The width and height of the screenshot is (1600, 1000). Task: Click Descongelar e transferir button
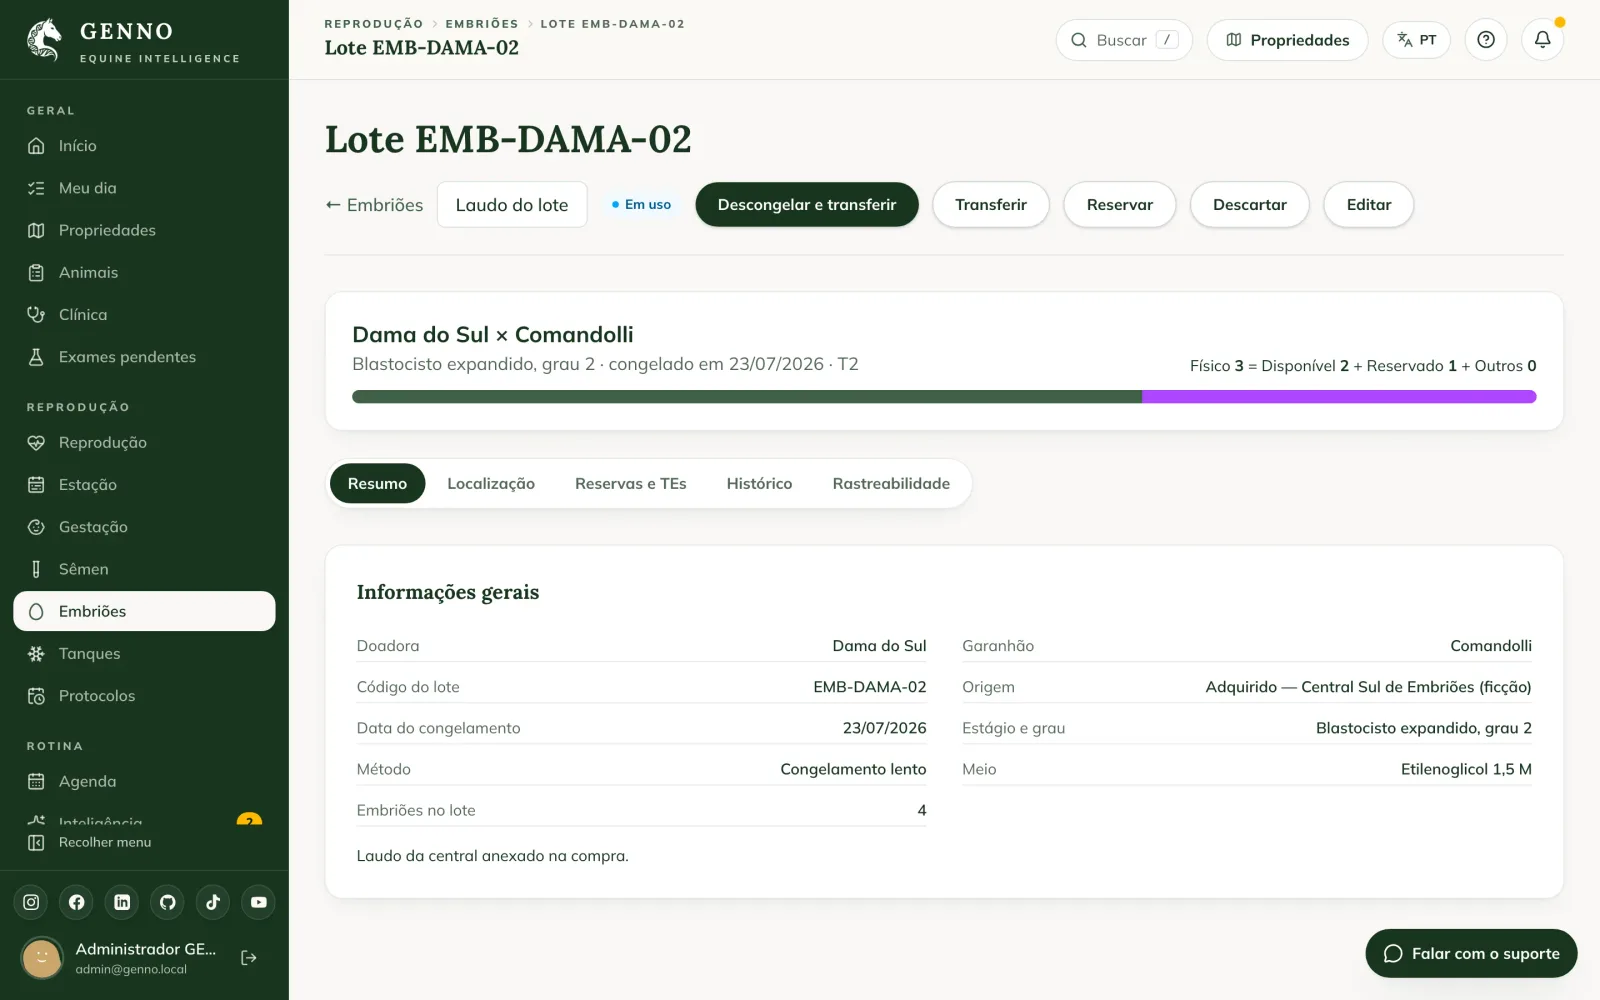[x=807, y=205]
